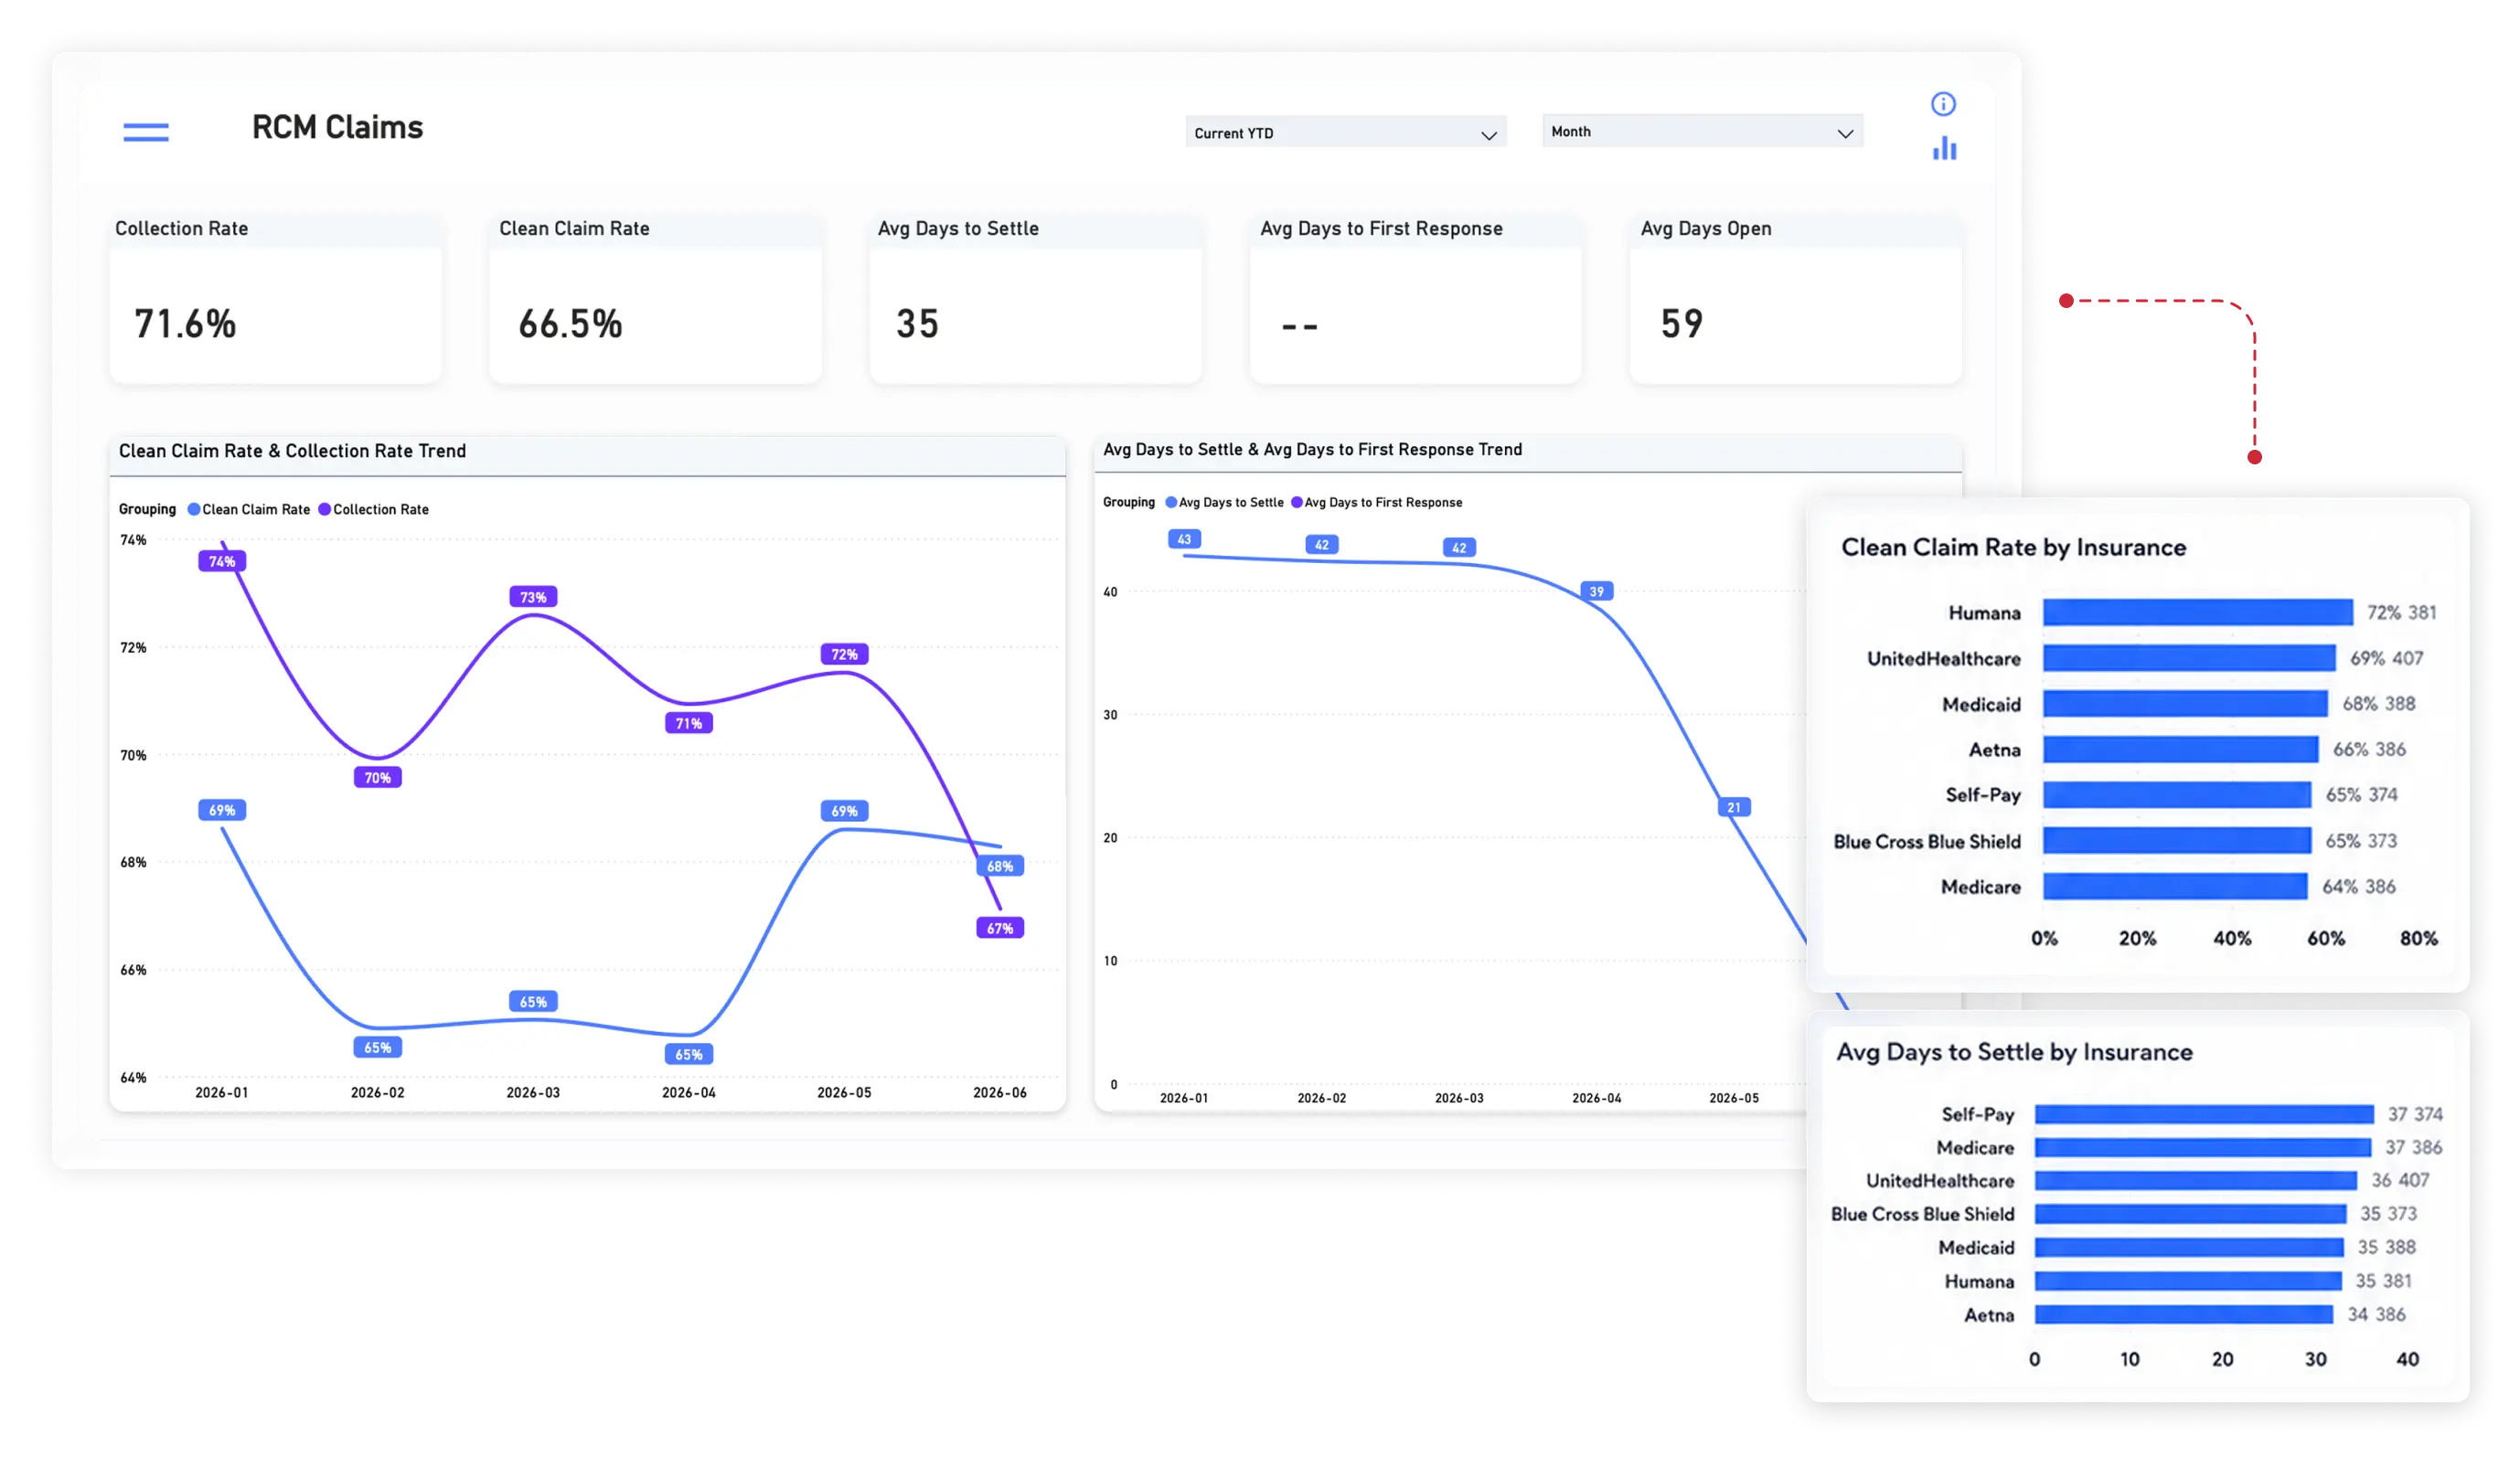Click the Clean Claim Rate 66.5% card

tap(656, 298)
